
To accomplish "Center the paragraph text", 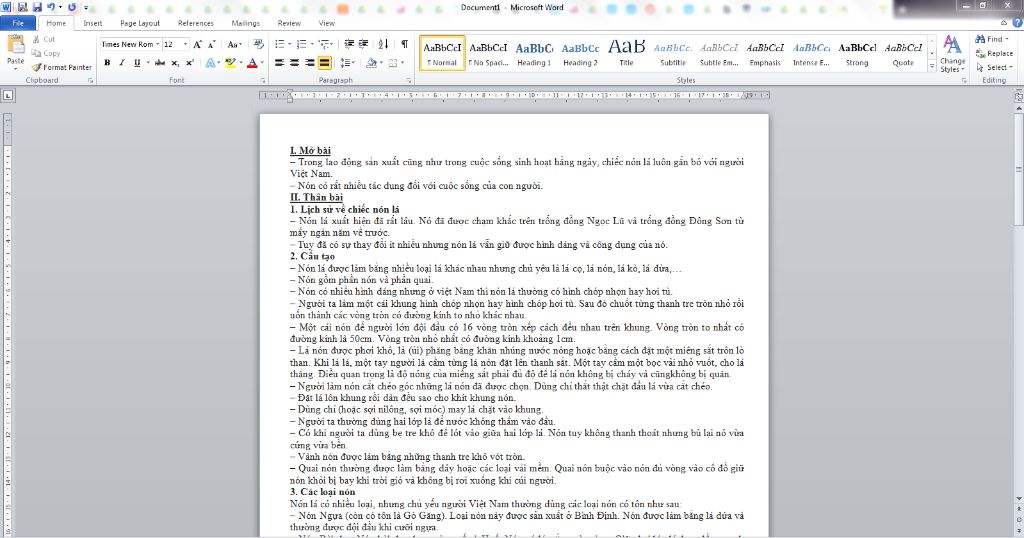I will (x=295, y=63).
